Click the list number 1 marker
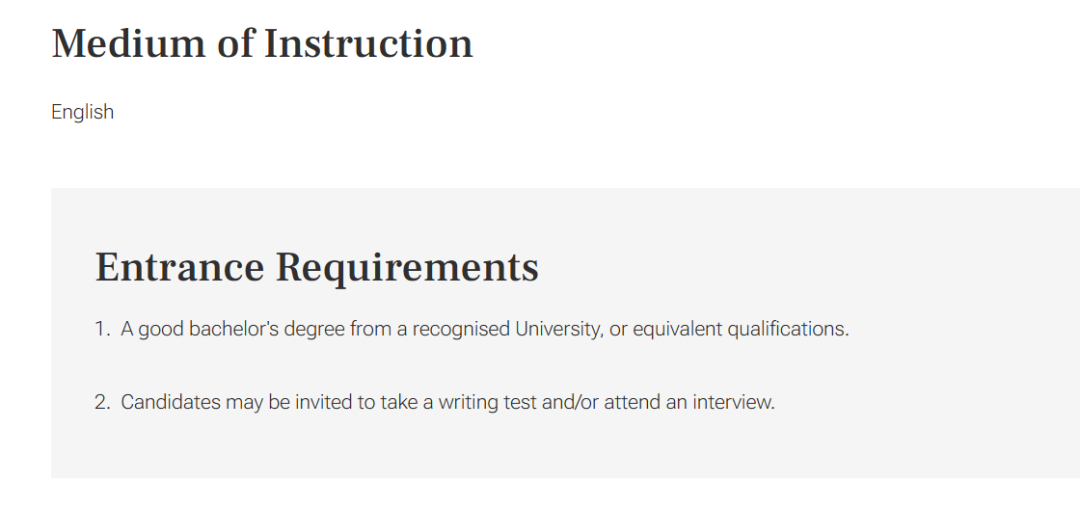Screen dimensions: 1080x509 pos(102,329)
